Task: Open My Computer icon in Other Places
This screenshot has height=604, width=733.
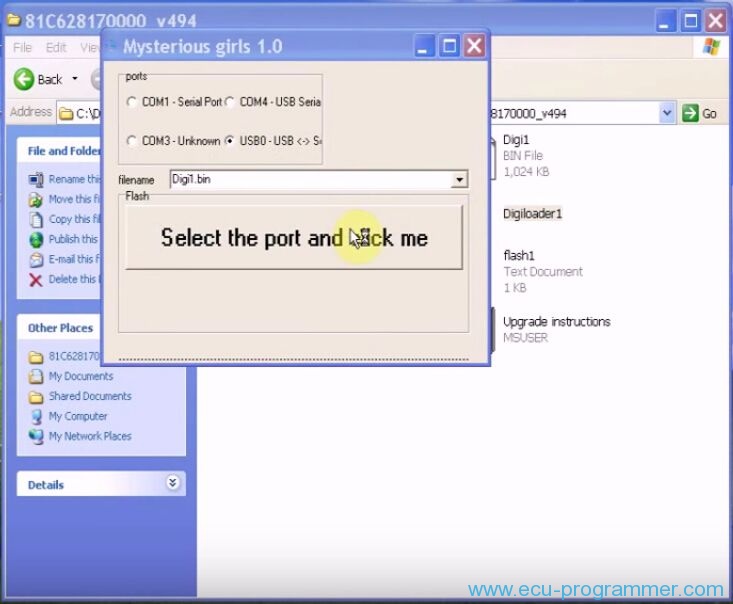Action: click(37, 417)
